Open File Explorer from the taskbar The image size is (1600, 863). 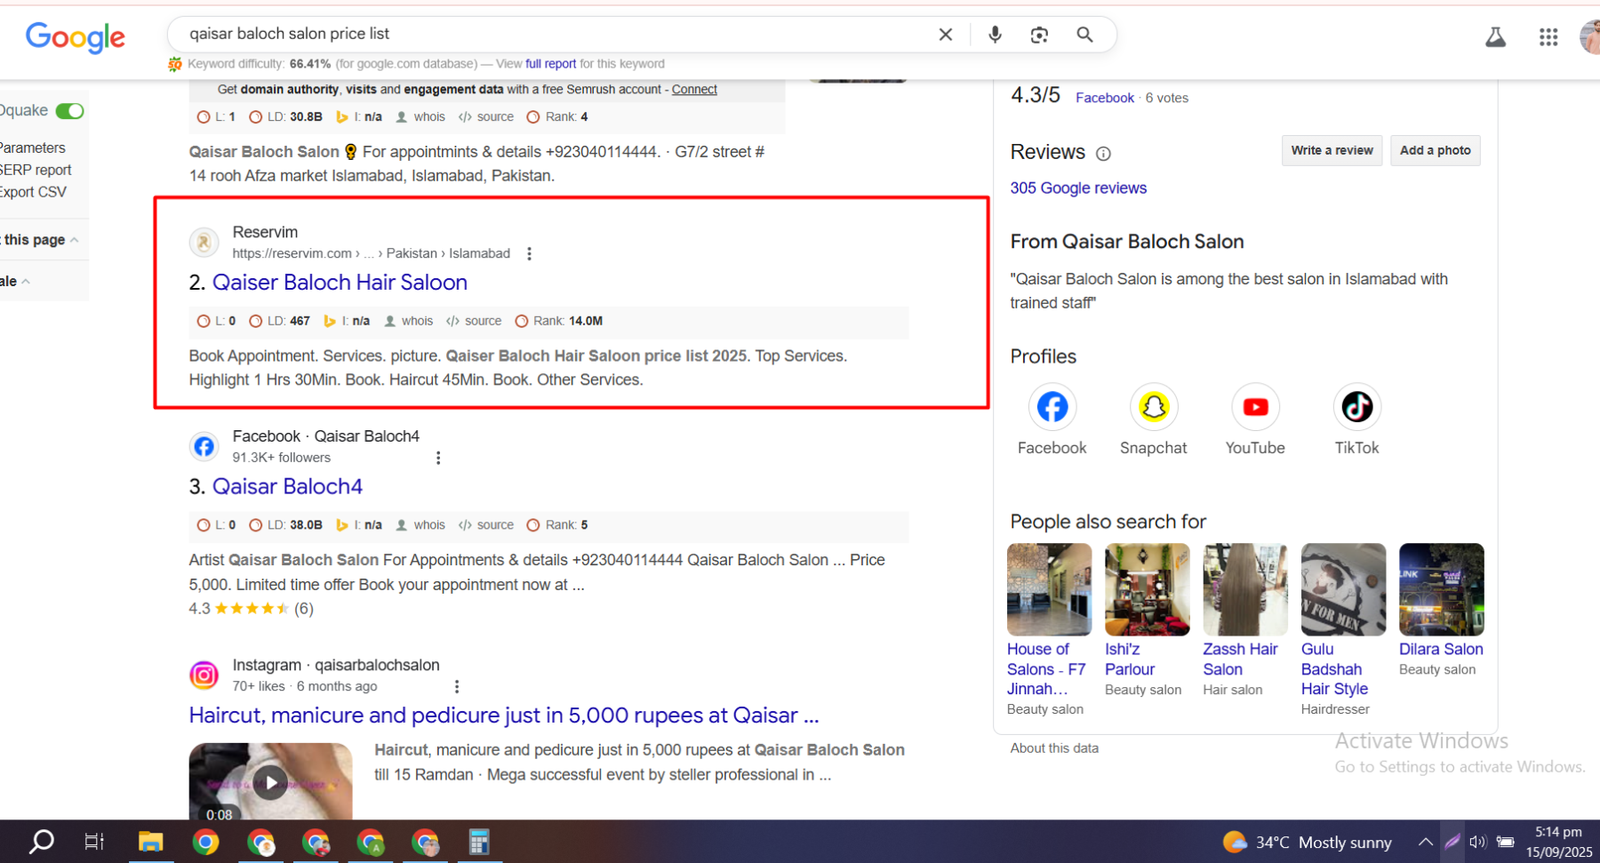[150, 842]
